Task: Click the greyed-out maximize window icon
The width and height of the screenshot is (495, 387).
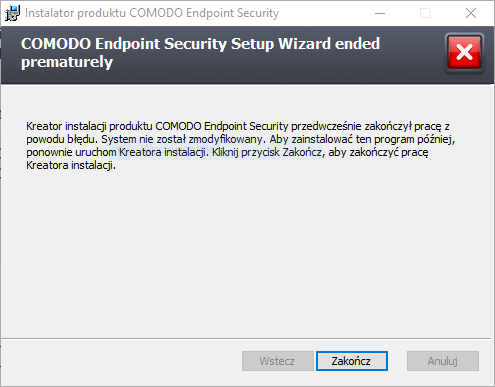Action: 425,13
